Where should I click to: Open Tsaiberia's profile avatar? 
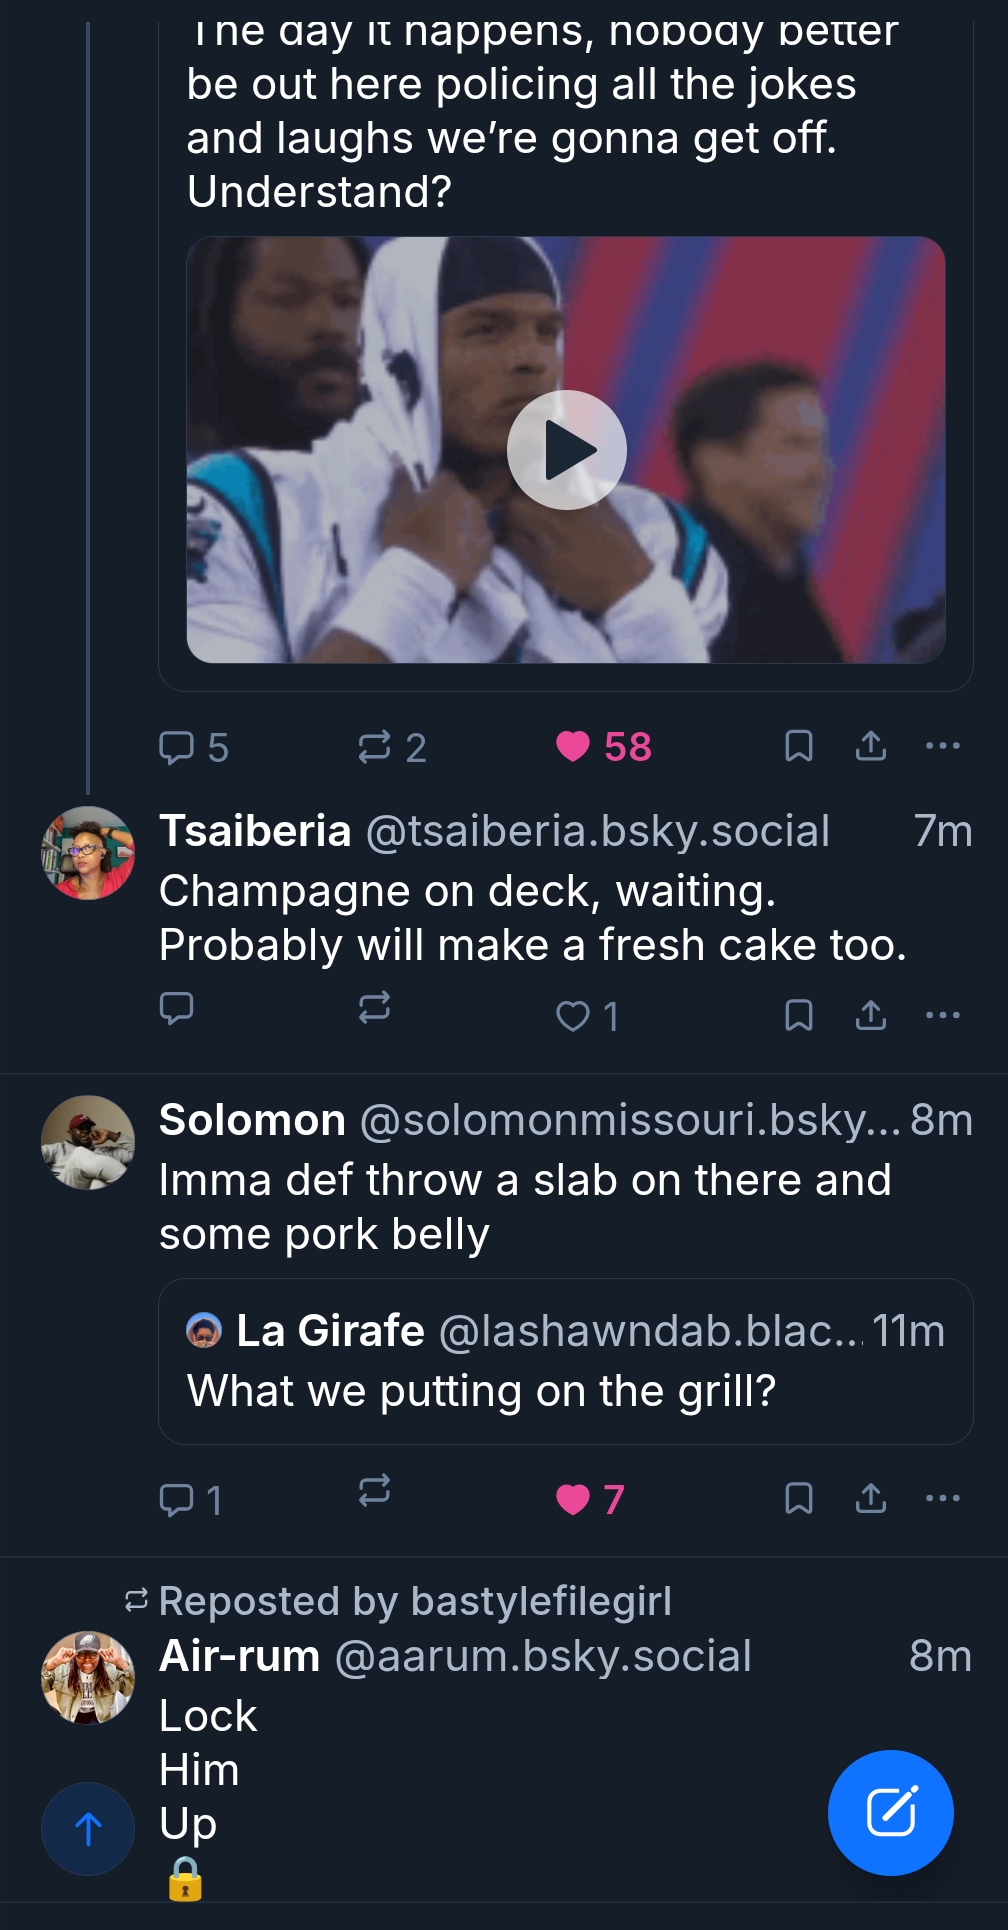pyautogui.click(x=88, y=853)
